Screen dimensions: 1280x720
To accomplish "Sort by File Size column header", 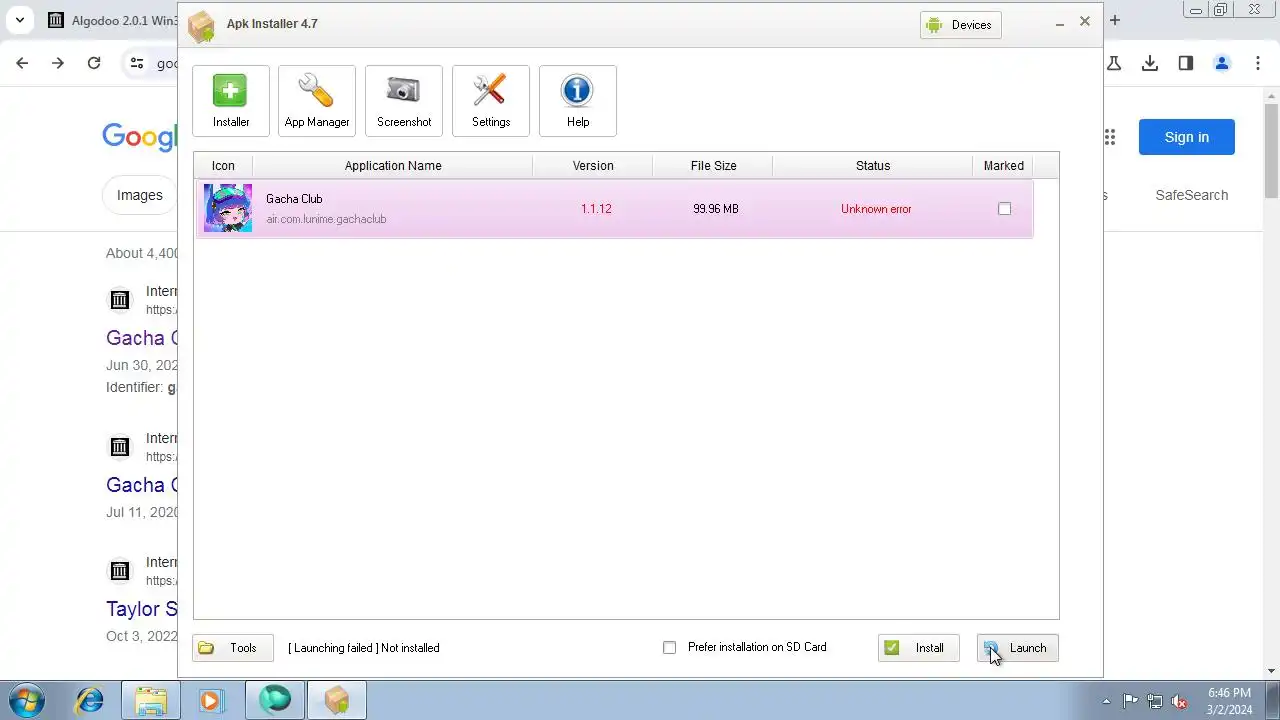I will pos(714,166).
